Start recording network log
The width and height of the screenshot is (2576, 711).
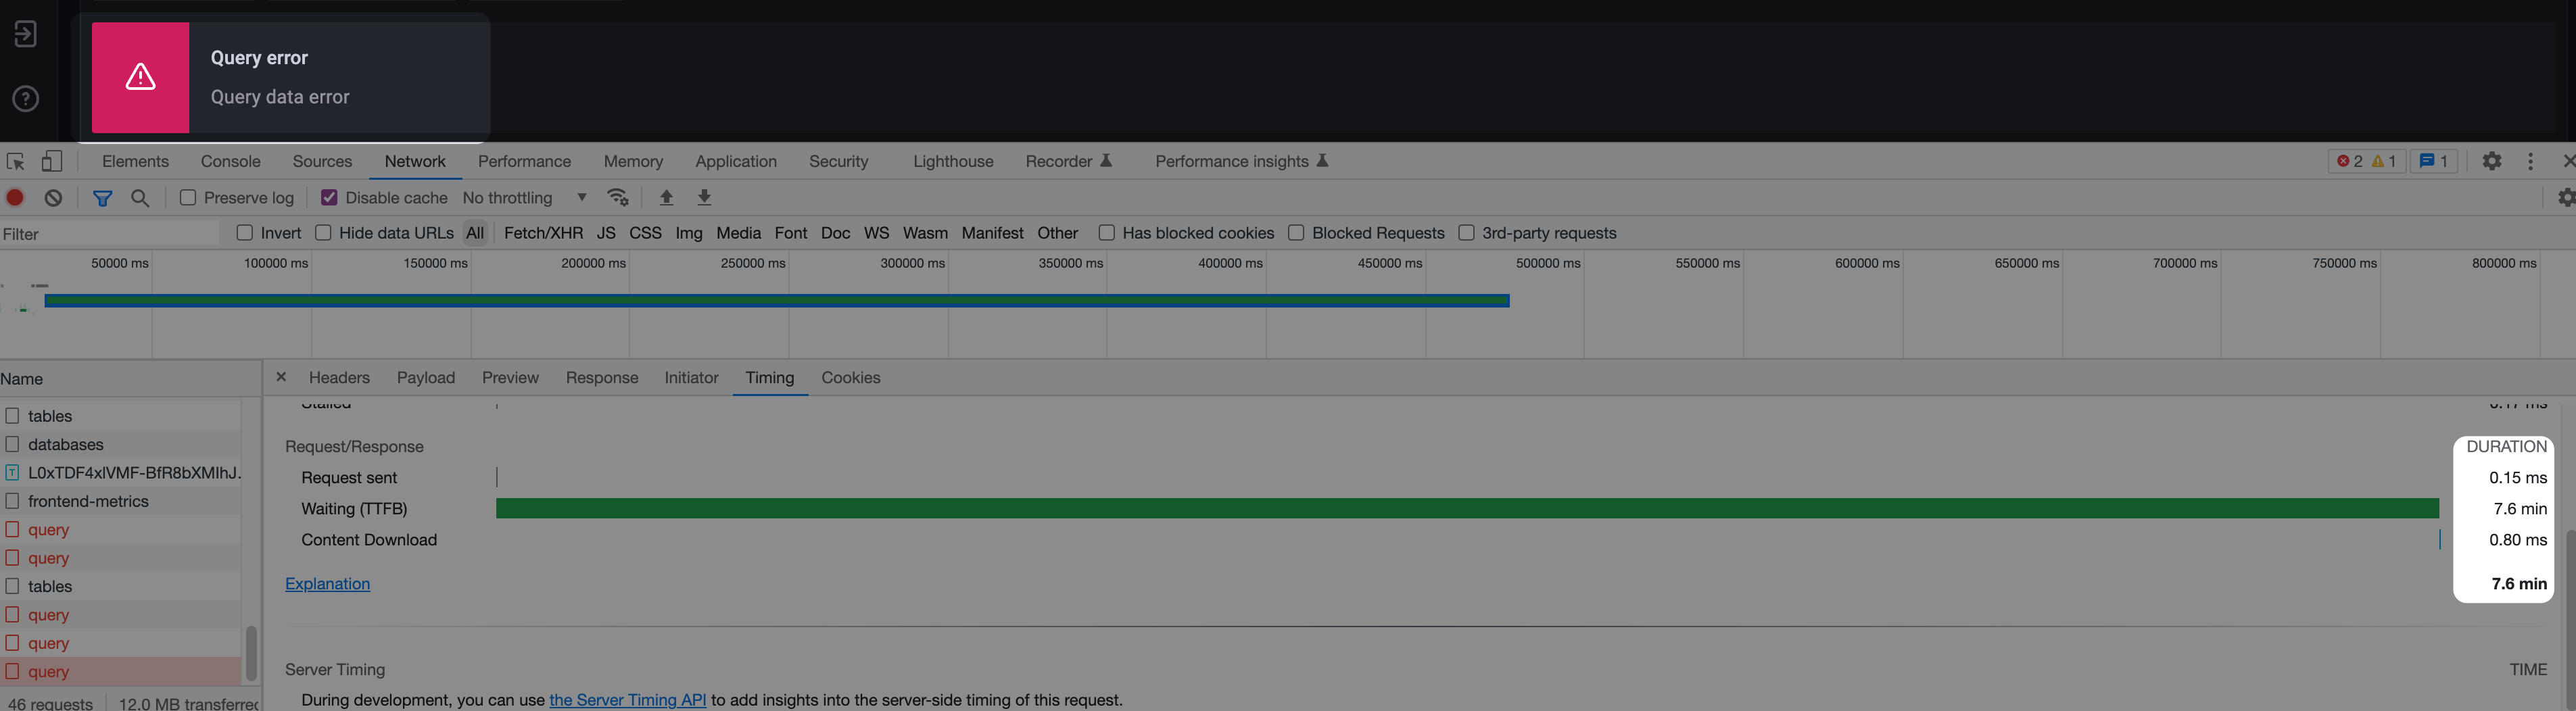[15, 197]
